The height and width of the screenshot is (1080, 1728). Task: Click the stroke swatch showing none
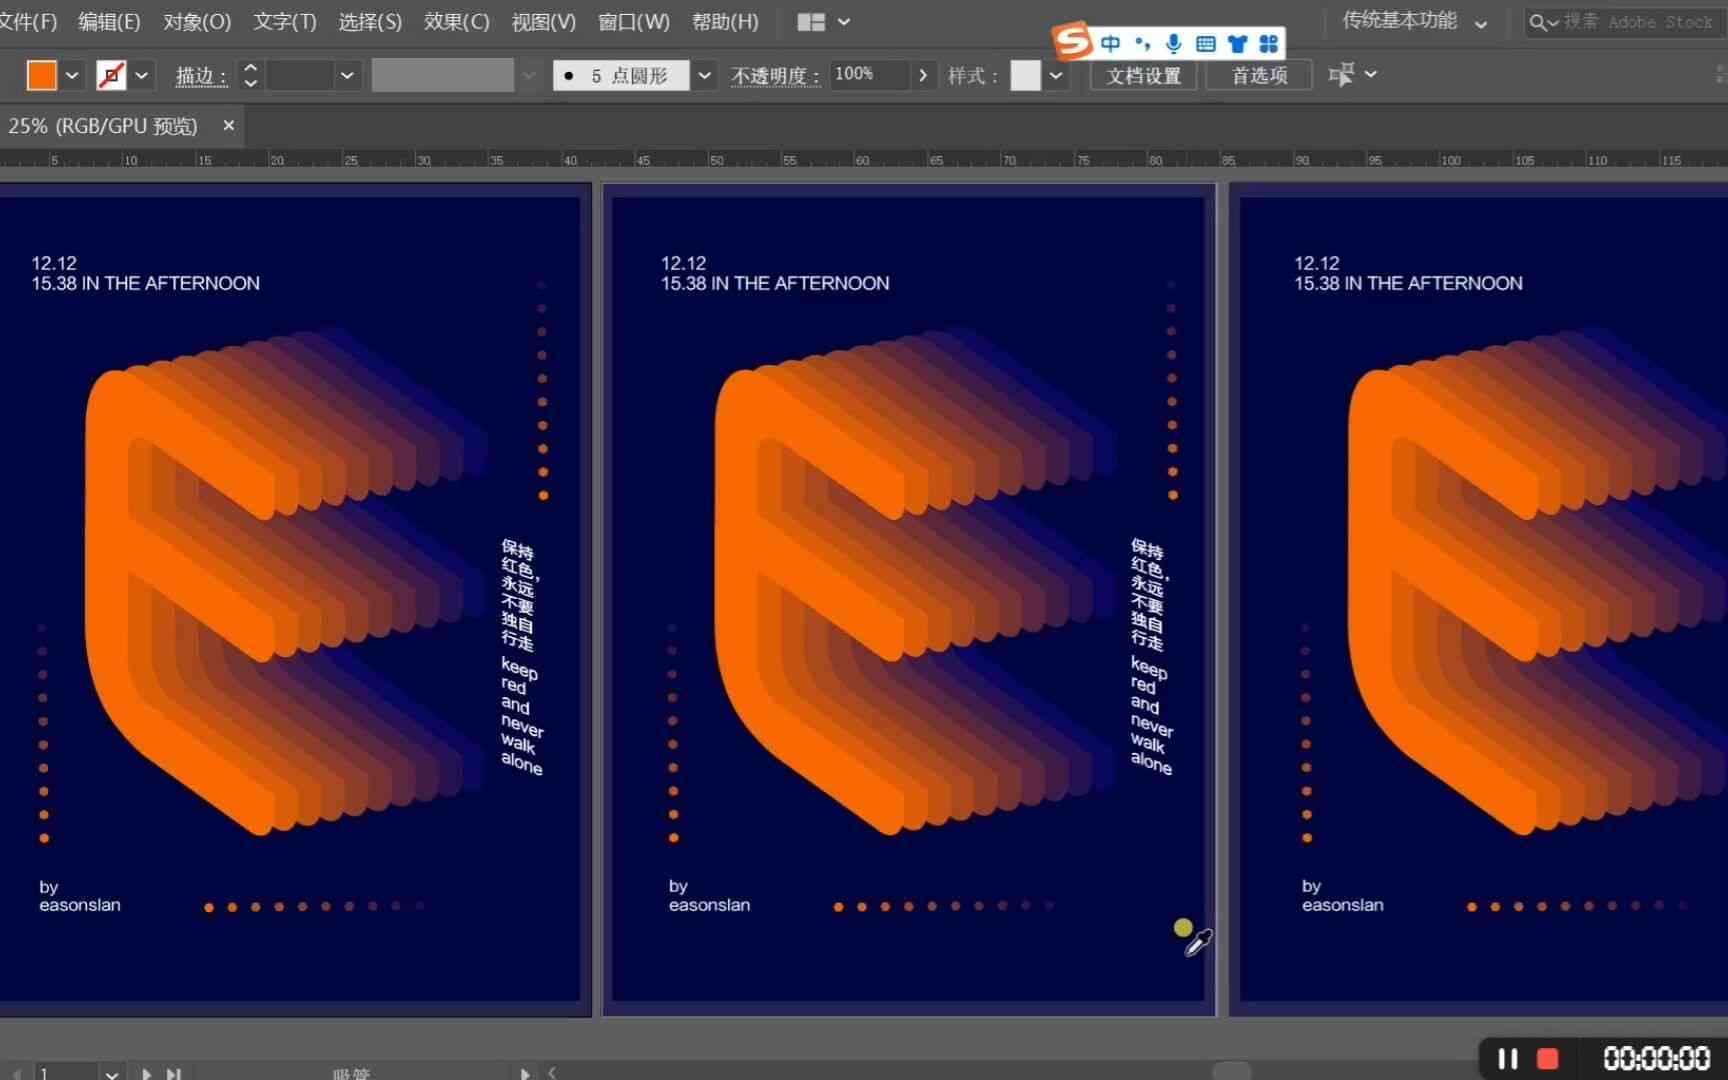pyautogui.click(x=111, y=75)
